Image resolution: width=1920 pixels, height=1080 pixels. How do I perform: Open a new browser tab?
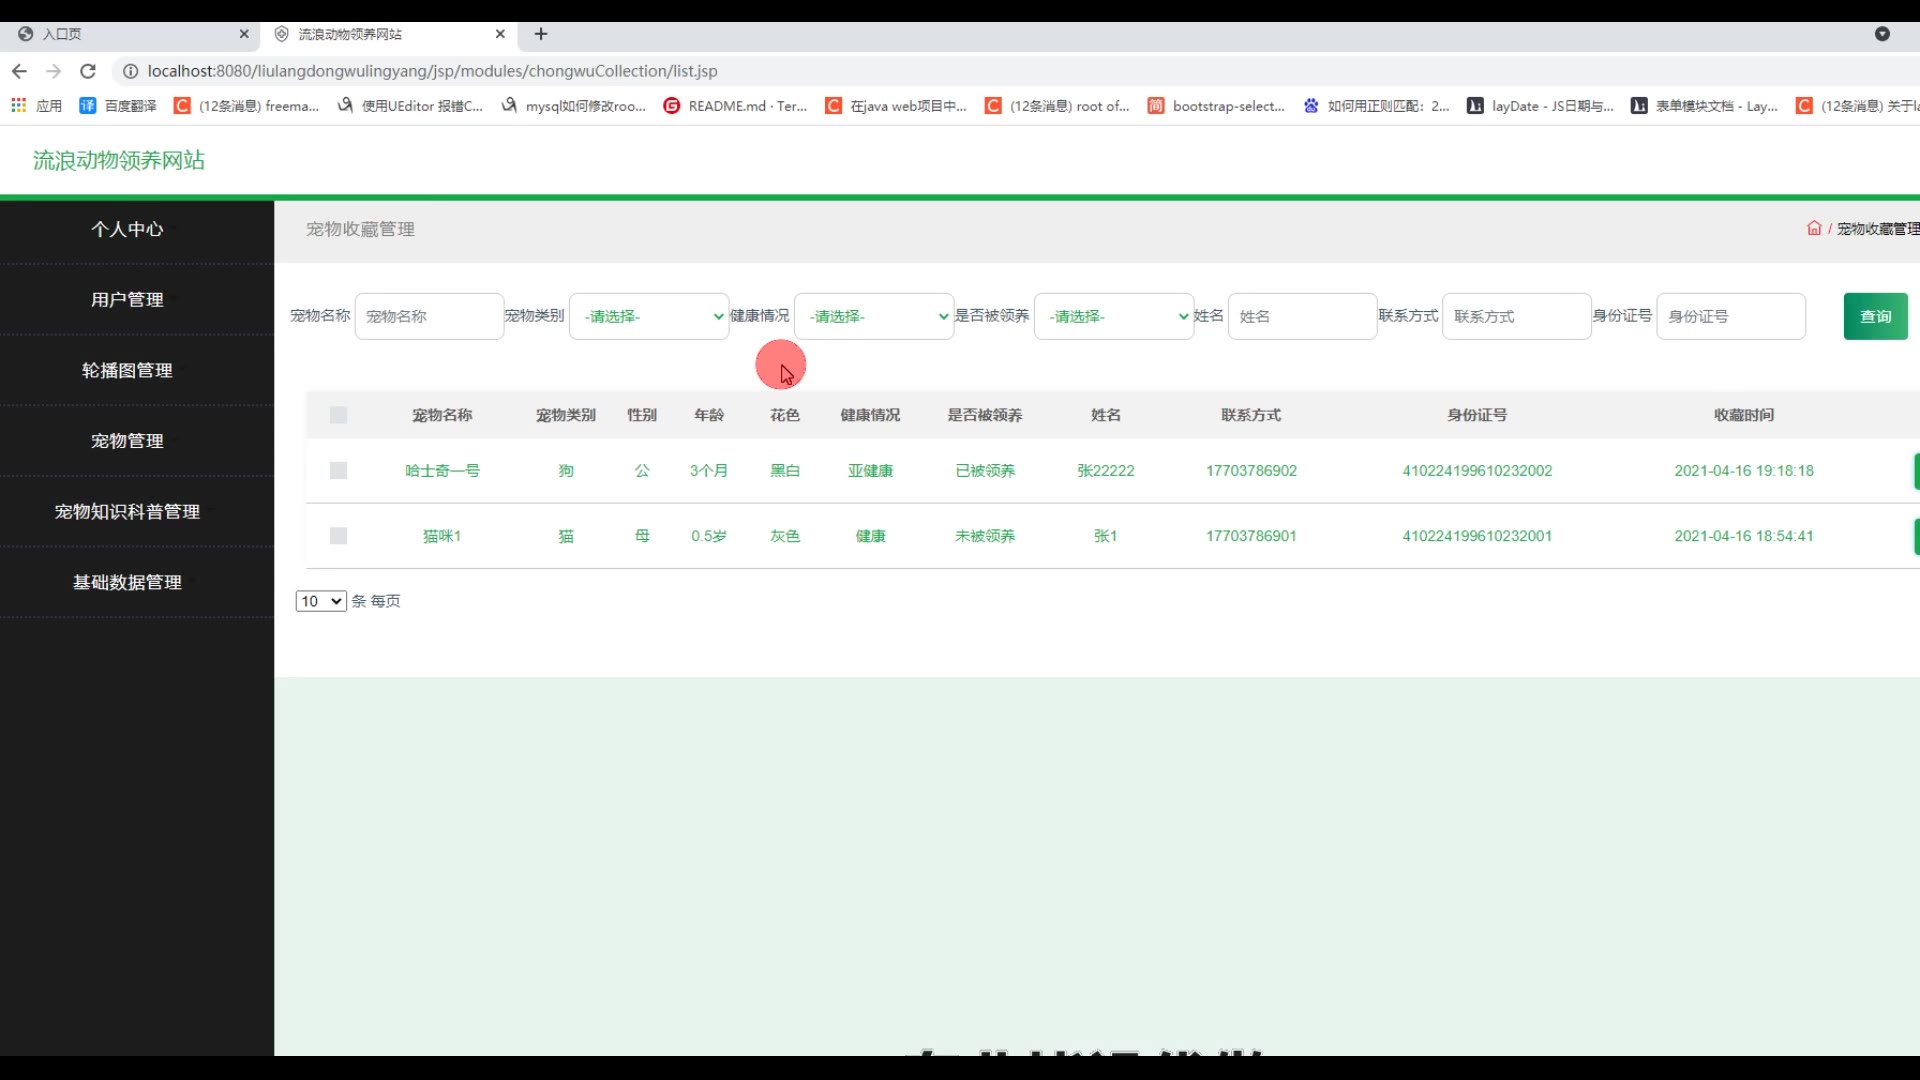coord(541,34)
